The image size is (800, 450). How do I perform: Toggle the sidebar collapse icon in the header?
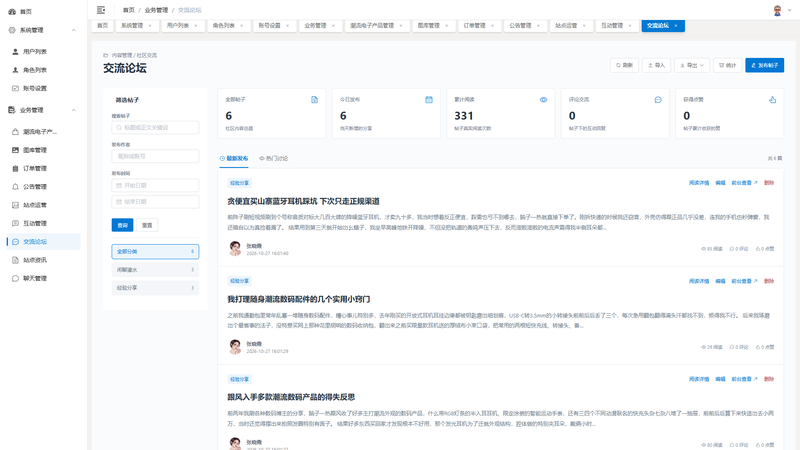pos(101,10)
